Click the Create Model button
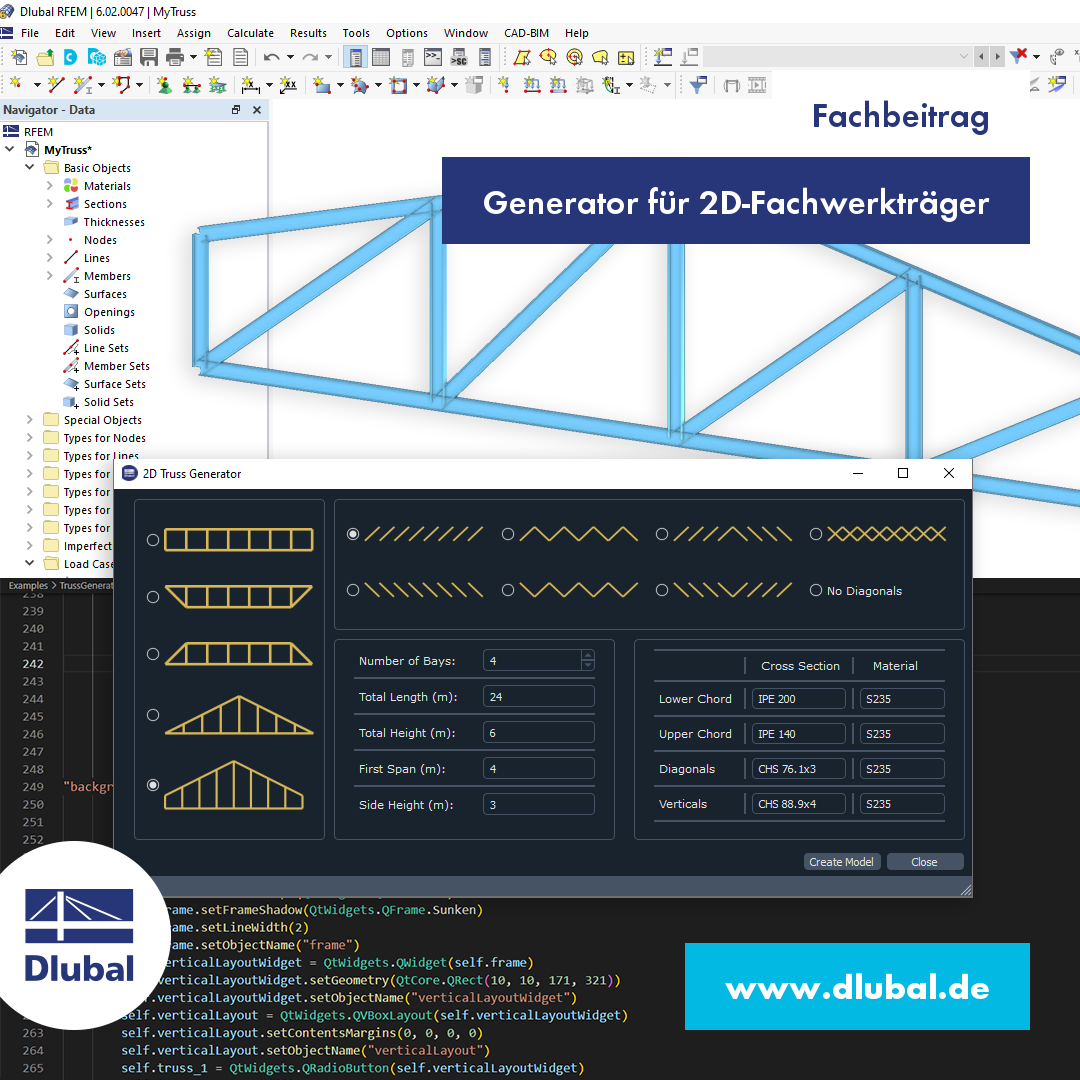The image size is (1080, 1080). click(842, 862)
